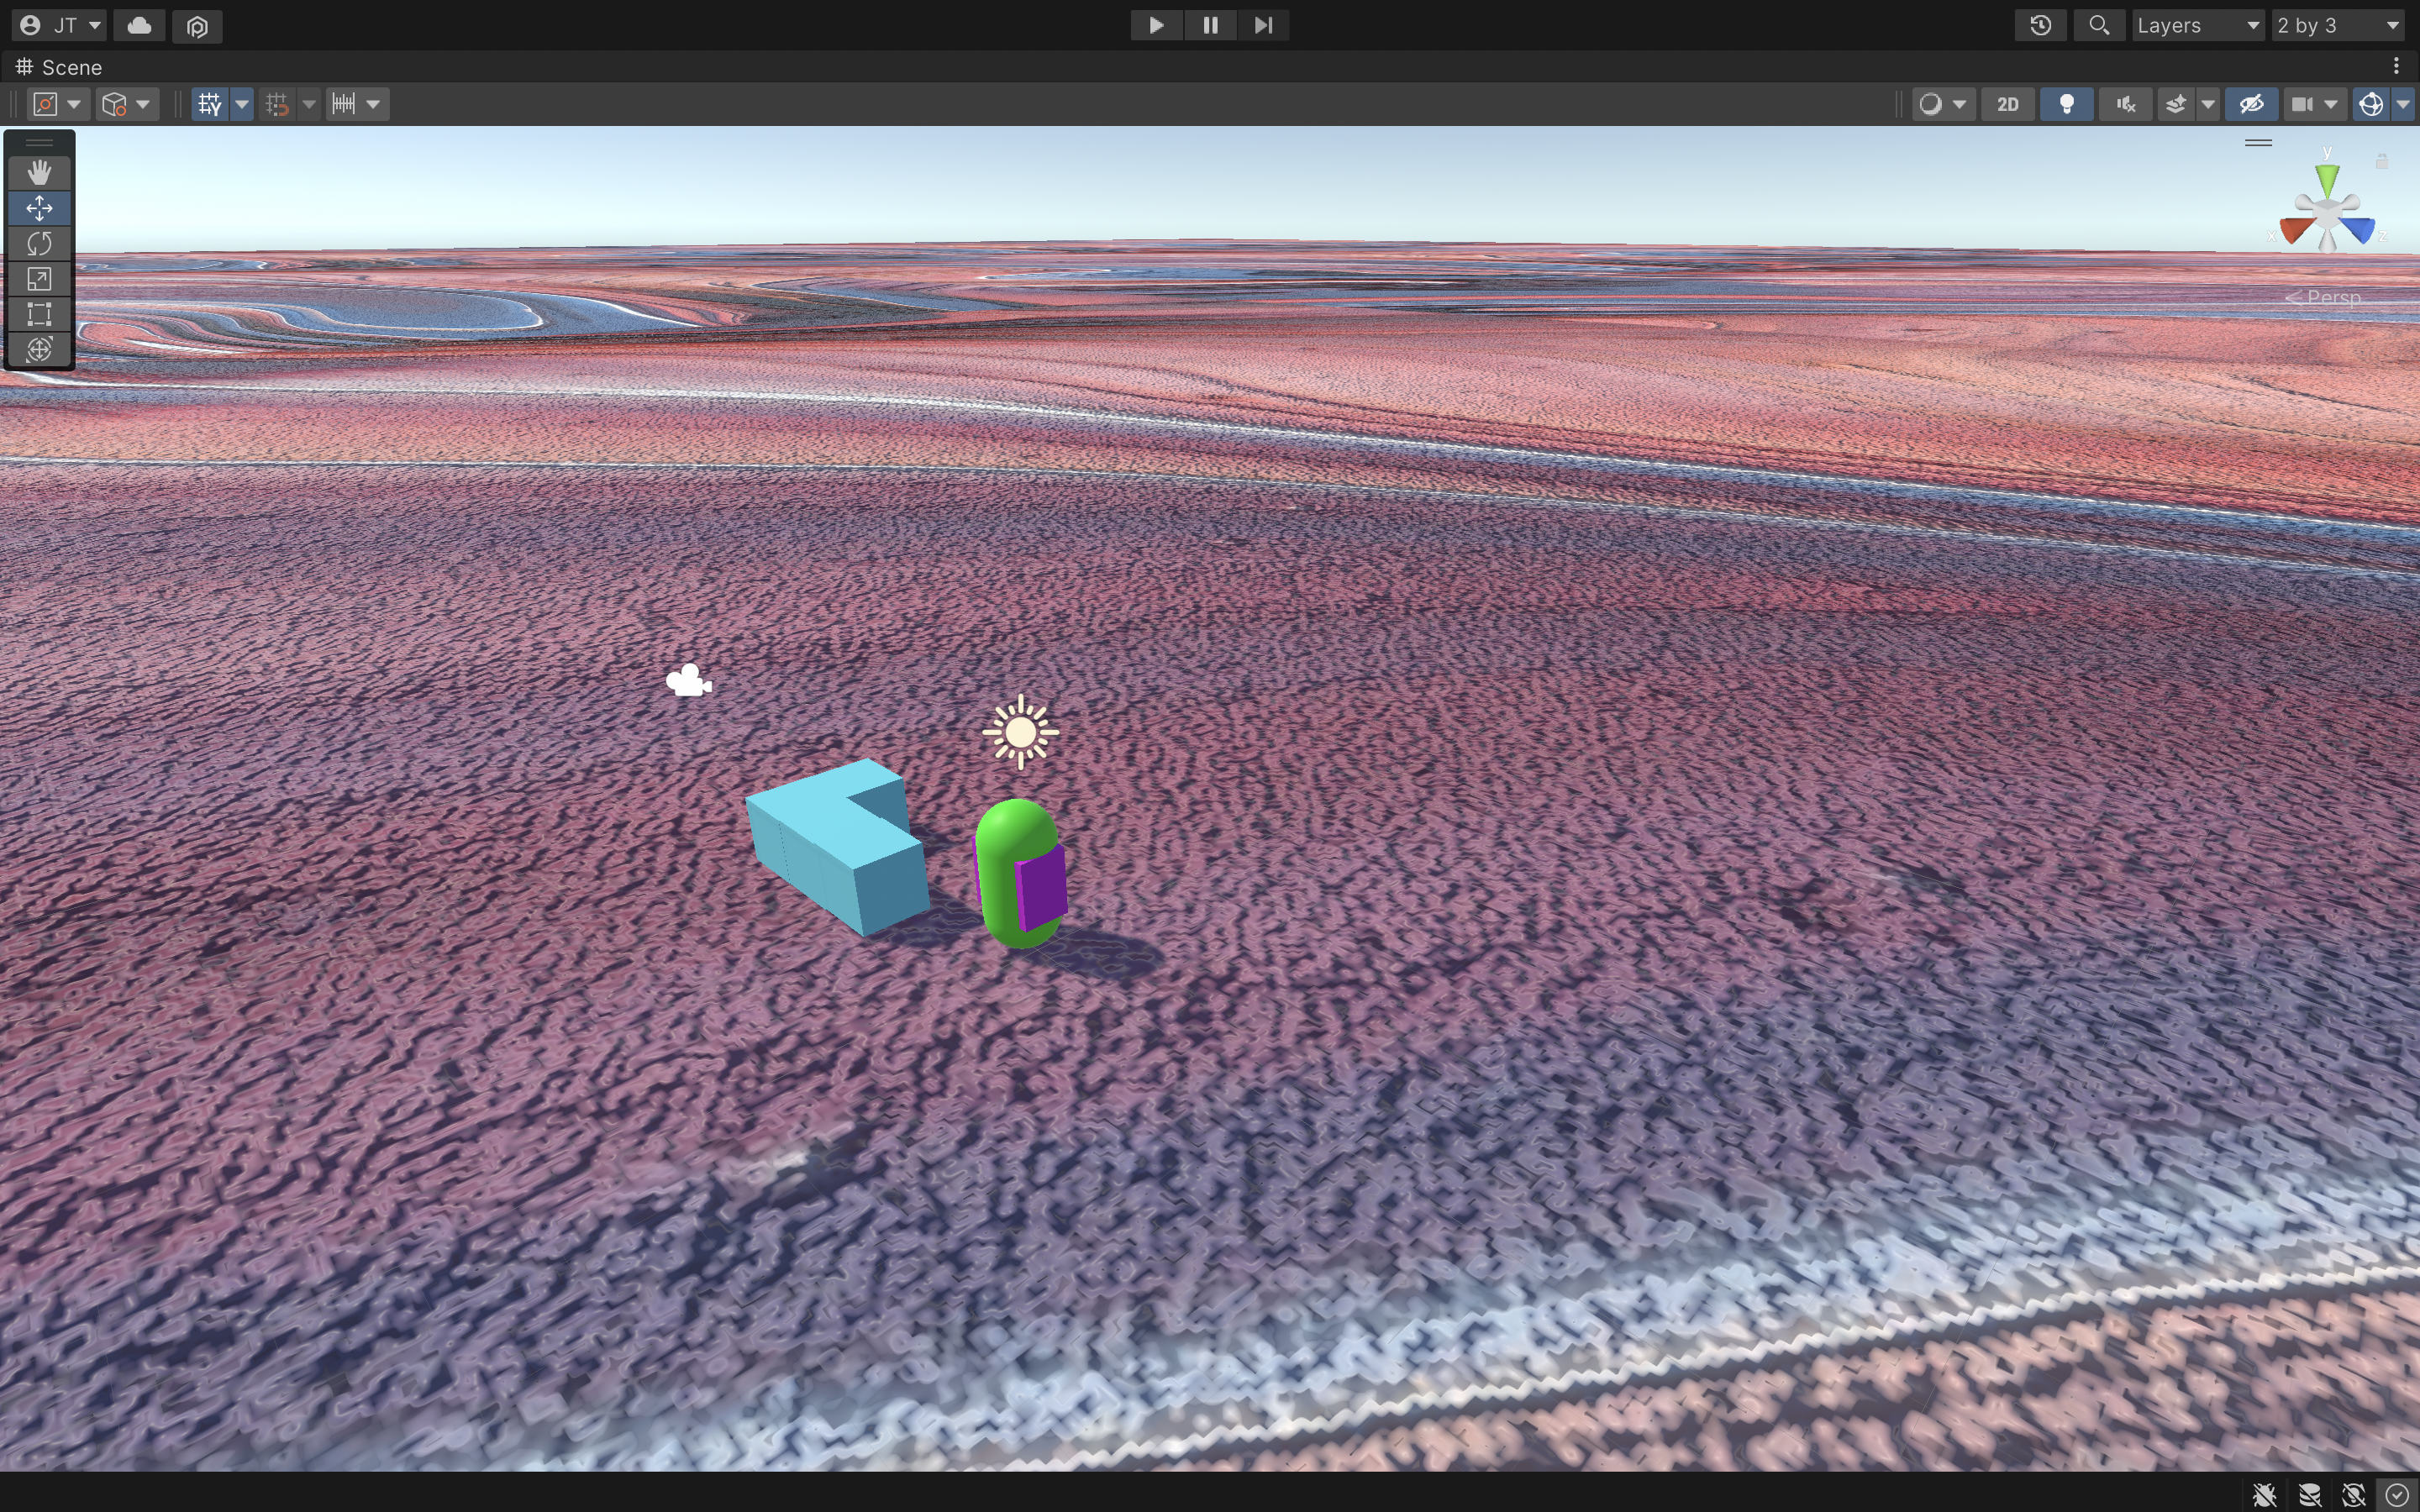Expand the JT account dropdown

point(61,25)
